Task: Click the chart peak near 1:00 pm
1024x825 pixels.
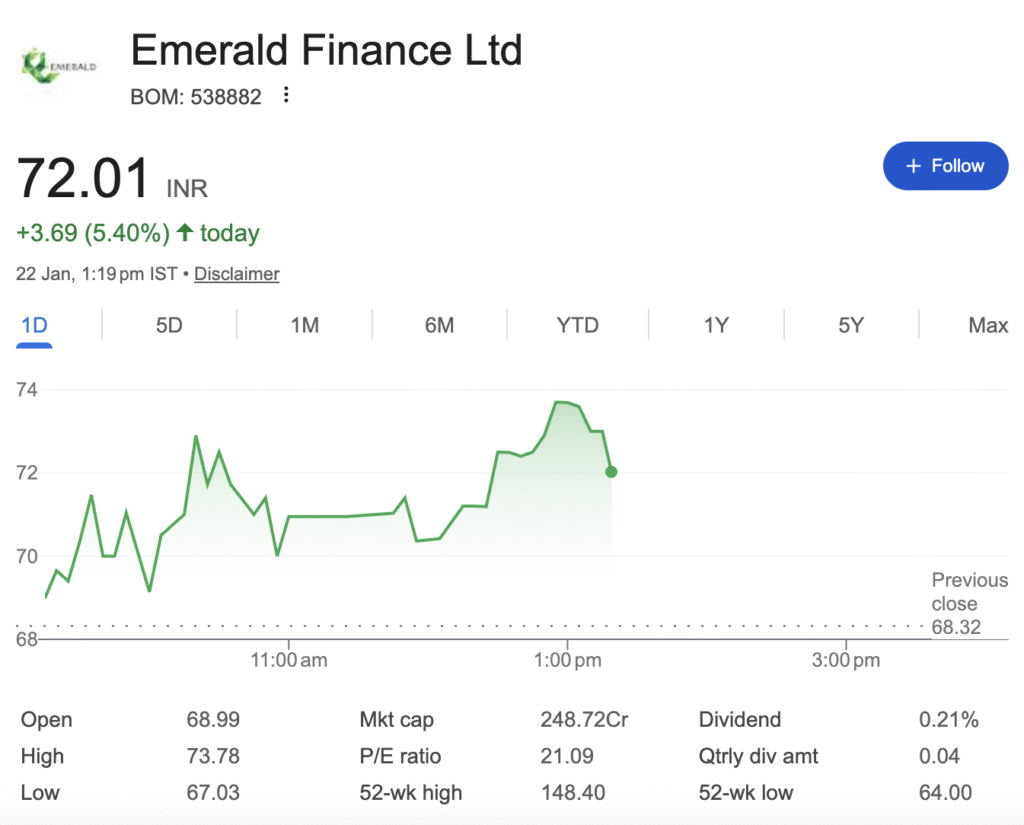Action: coord(558,402)
